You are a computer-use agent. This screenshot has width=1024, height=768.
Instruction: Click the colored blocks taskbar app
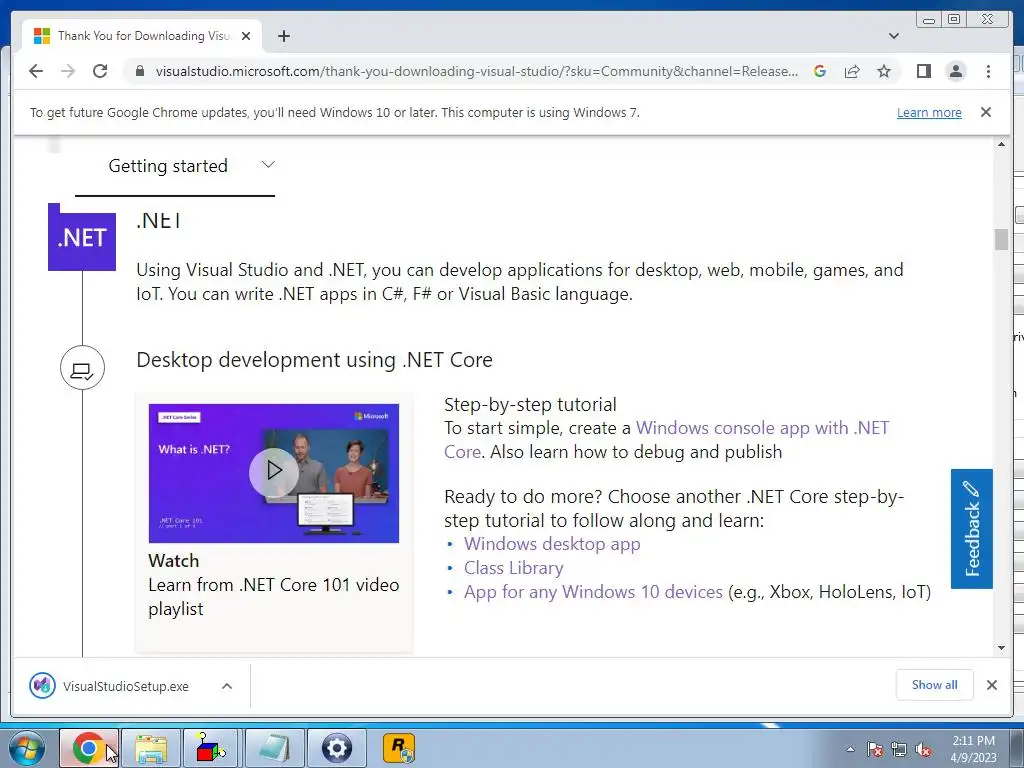click(x=212, y=748)
